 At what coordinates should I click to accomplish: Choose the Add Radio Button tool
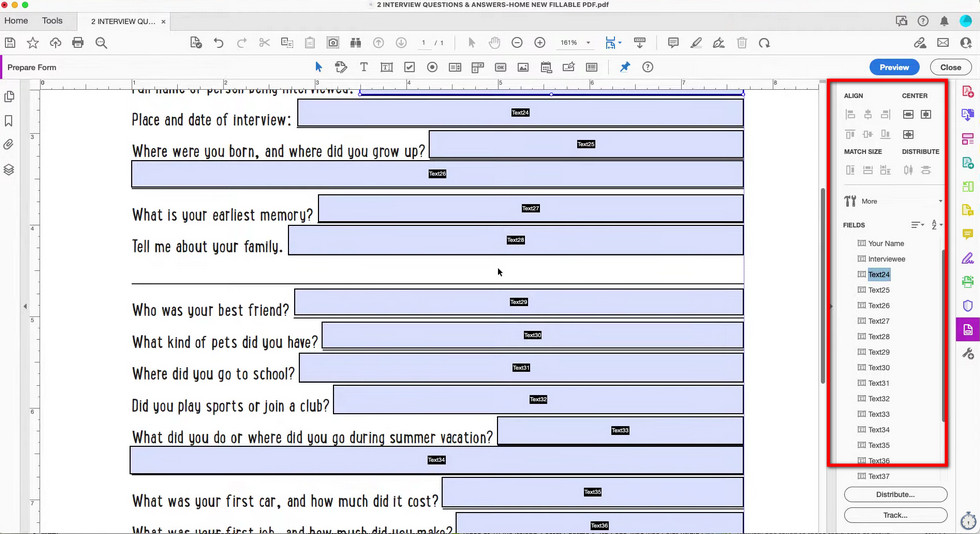(x=432, y=67)
